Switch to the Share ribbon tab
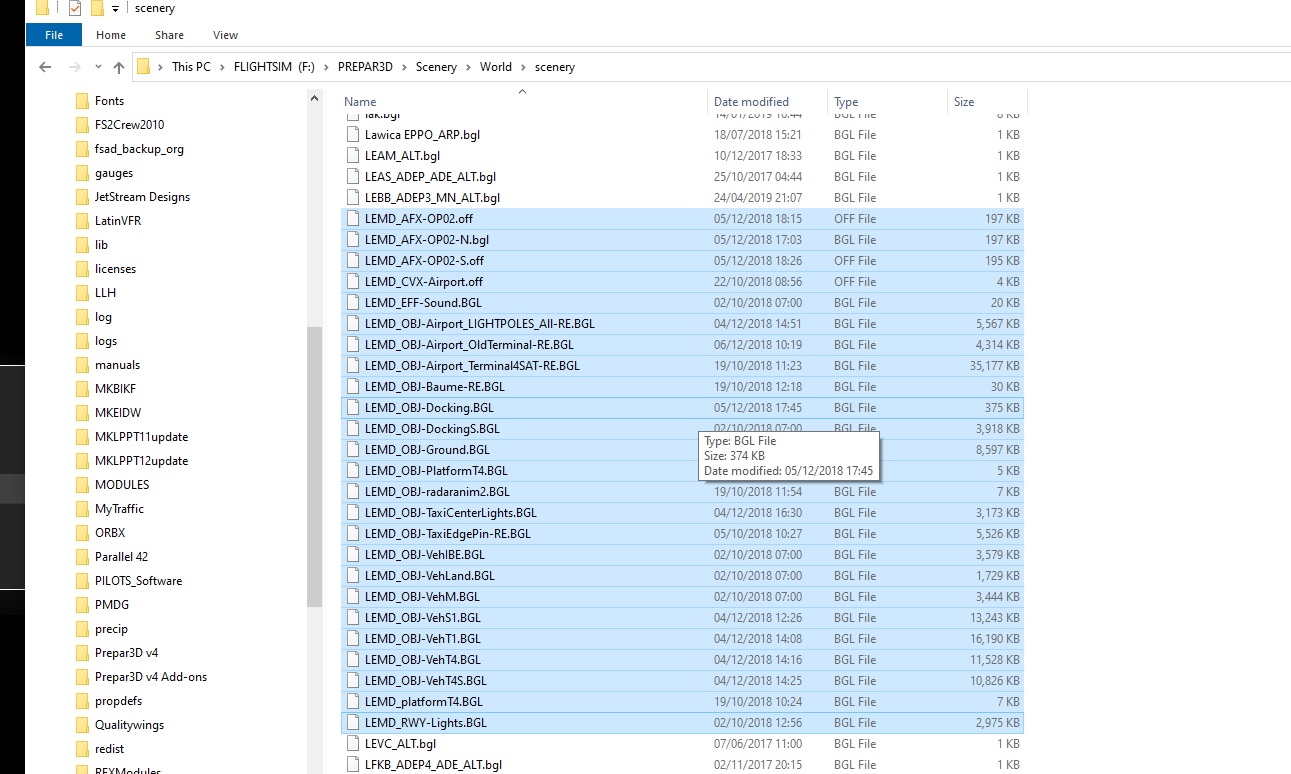This screenshot has width=1291, height=774. (169, 35)
